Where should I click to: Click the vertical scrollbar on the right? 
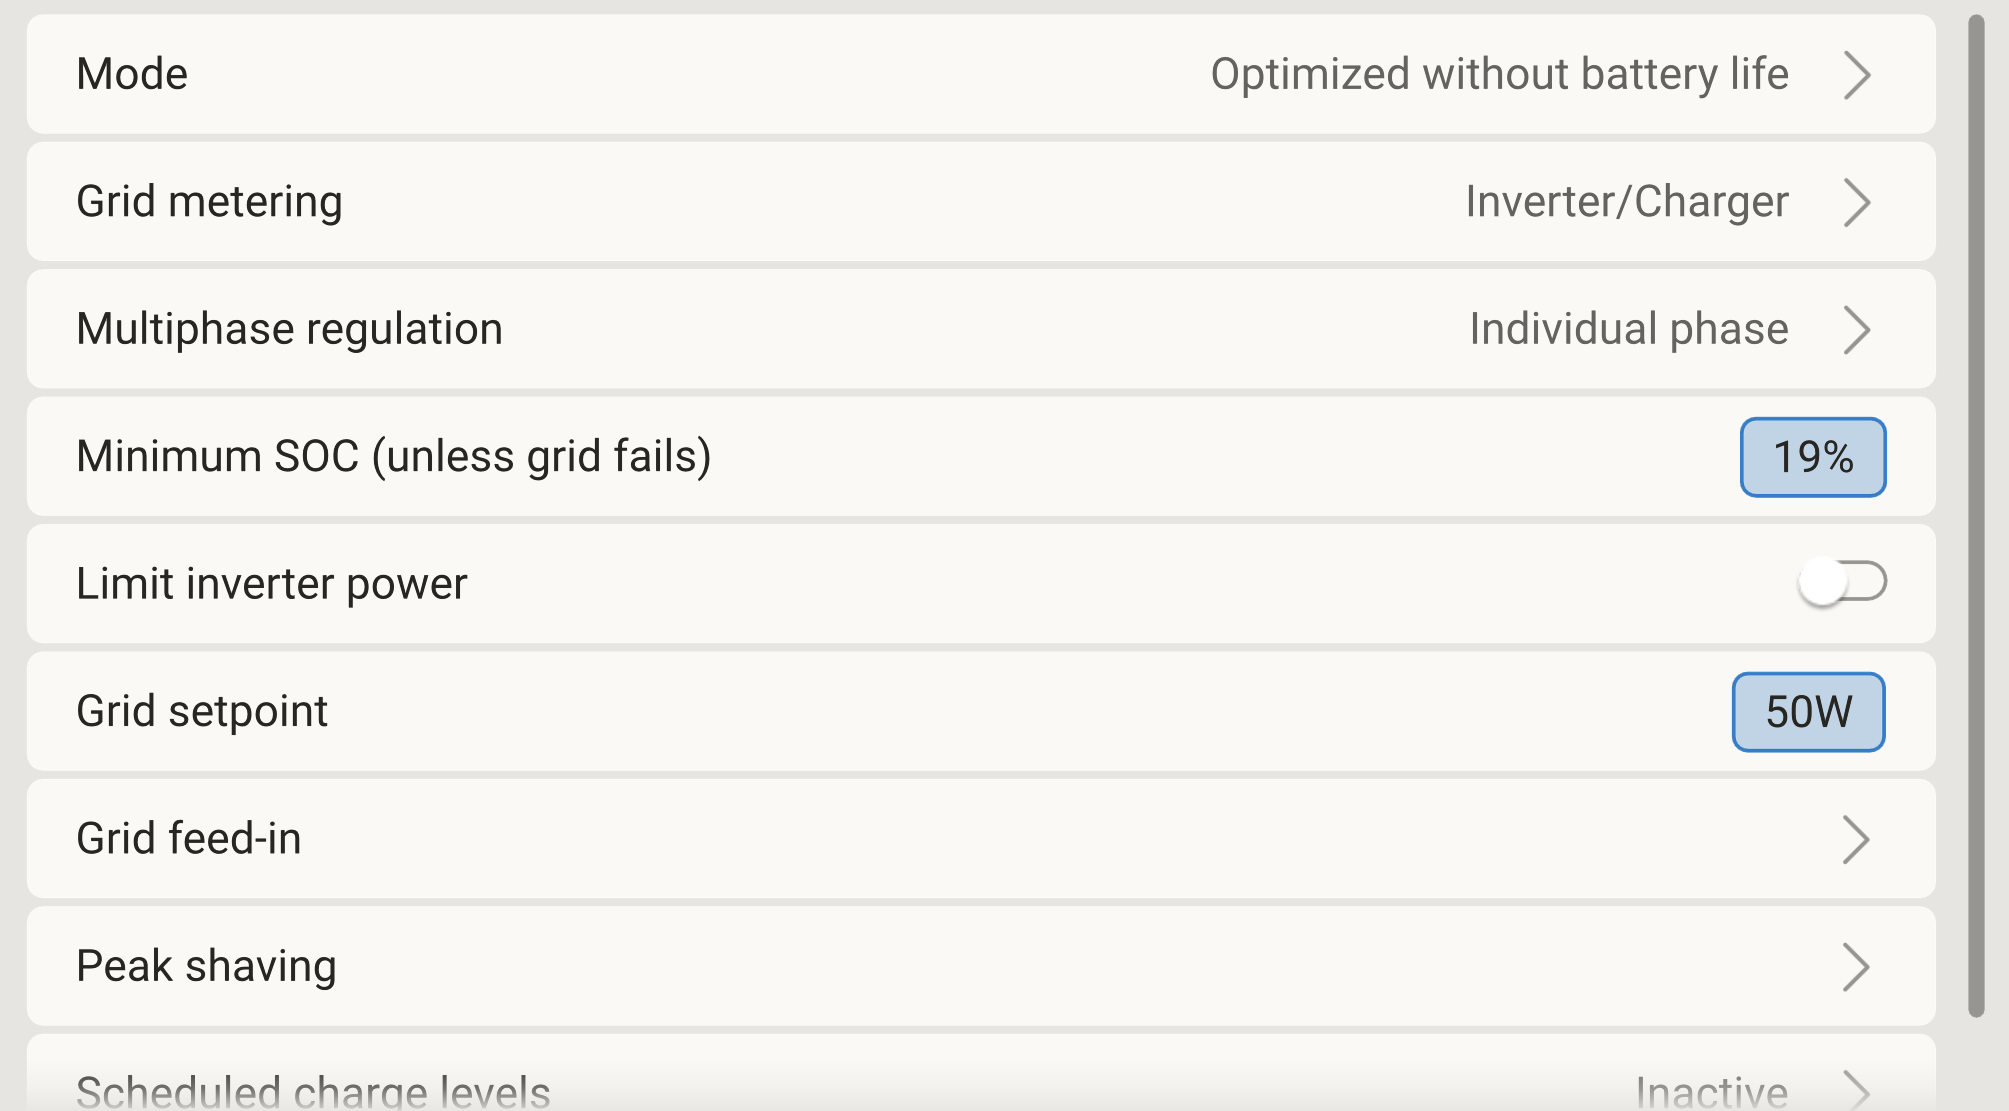point(1976,515)
